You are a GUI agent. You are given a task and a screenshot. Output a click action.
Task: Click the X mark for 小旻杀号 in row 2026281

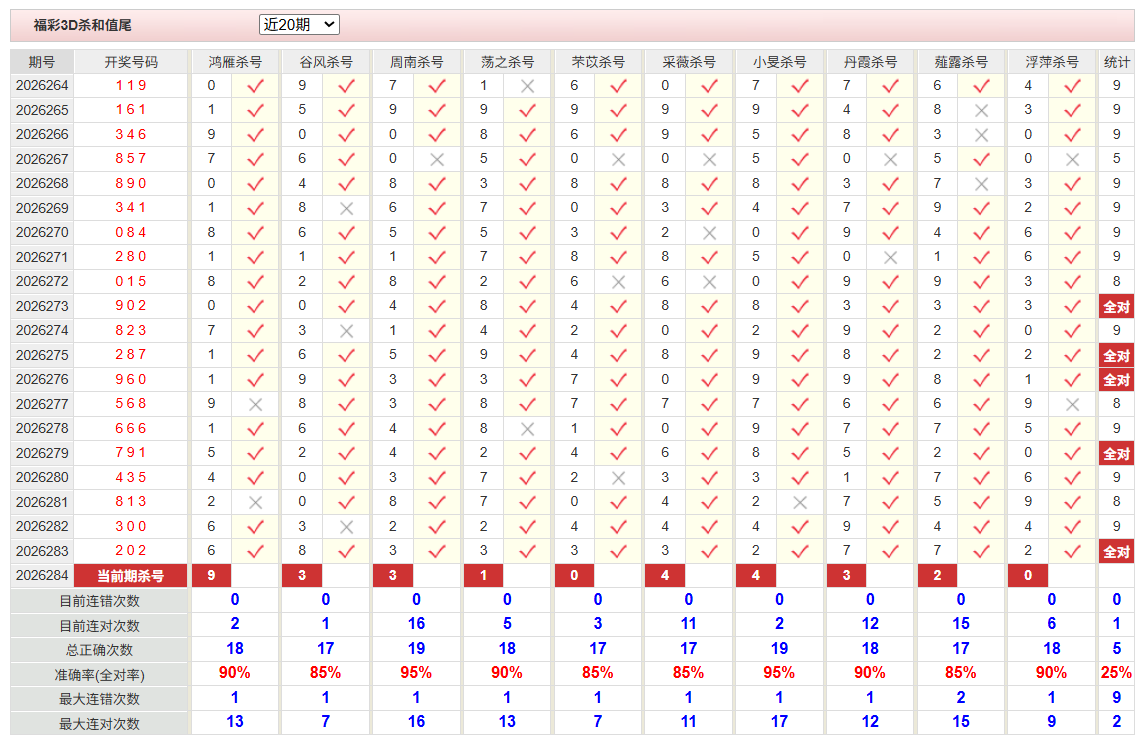[800, 502]
